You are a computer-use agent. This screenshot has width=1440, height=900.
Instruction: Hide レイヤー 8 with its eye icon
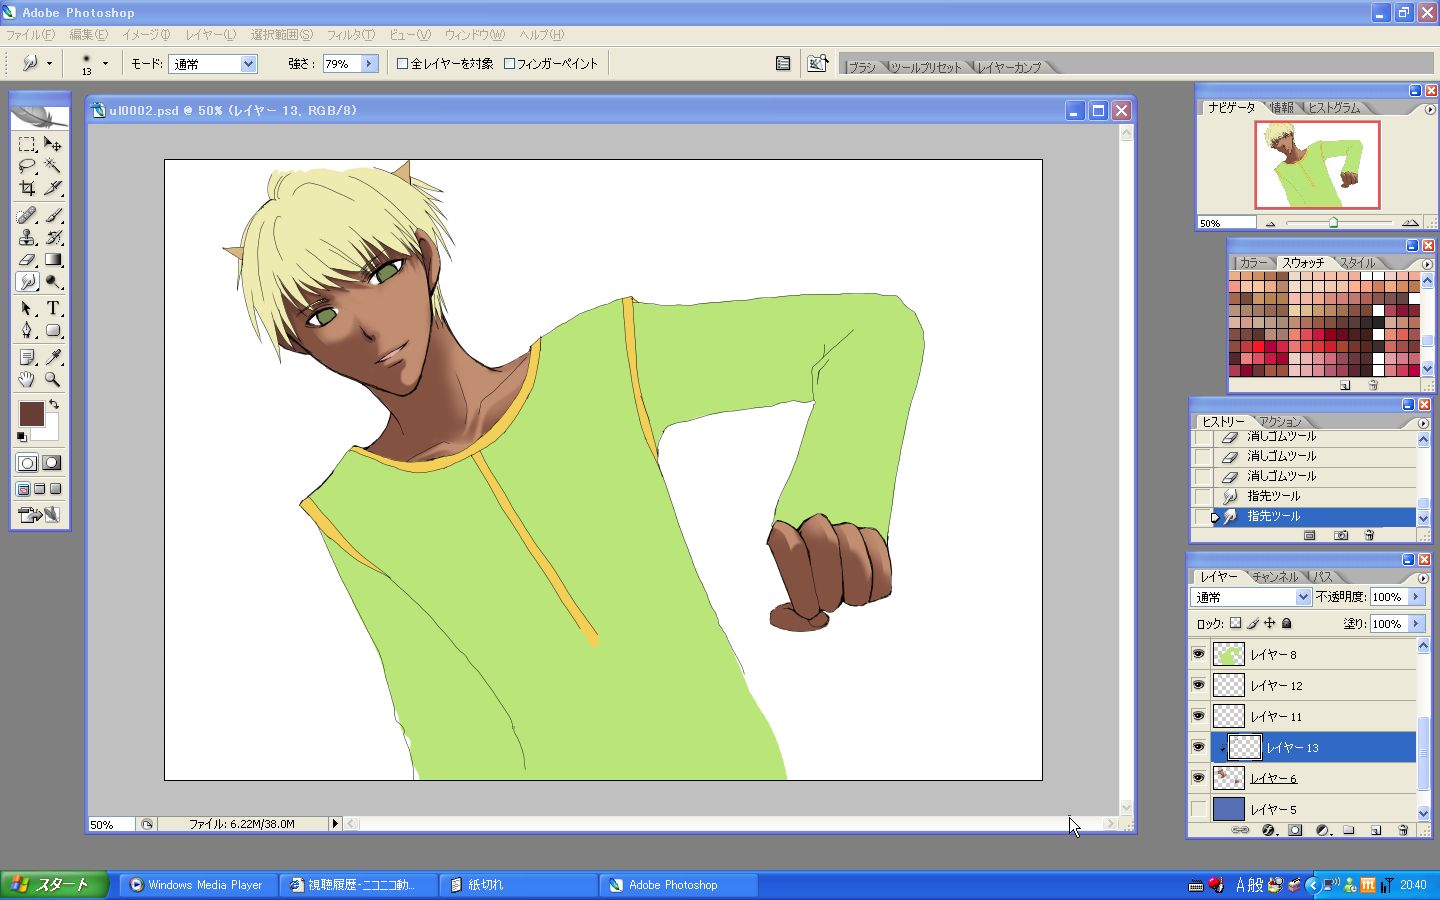1198,654
